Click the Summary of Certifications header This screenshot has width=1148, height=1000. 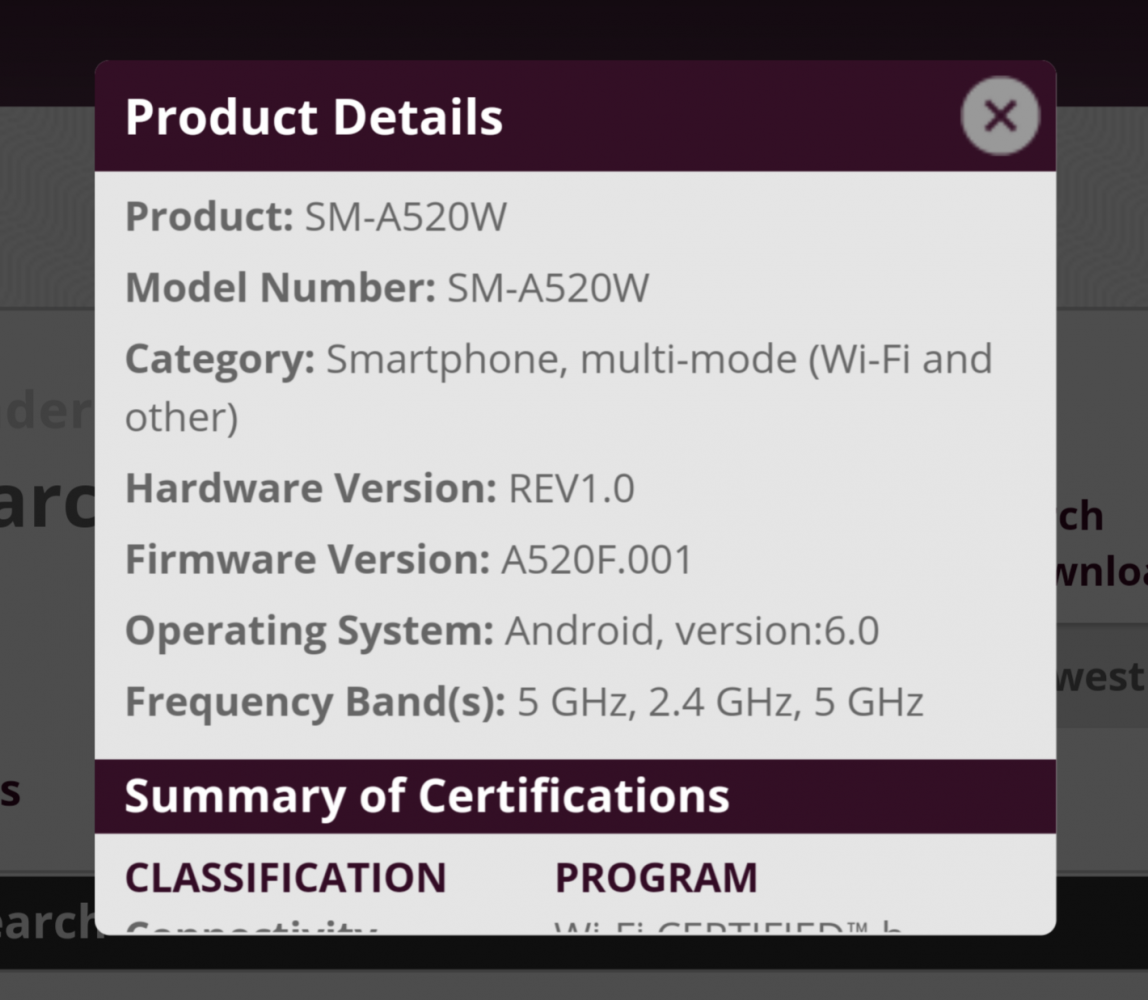pyautogui.click(x=427, y=796)
